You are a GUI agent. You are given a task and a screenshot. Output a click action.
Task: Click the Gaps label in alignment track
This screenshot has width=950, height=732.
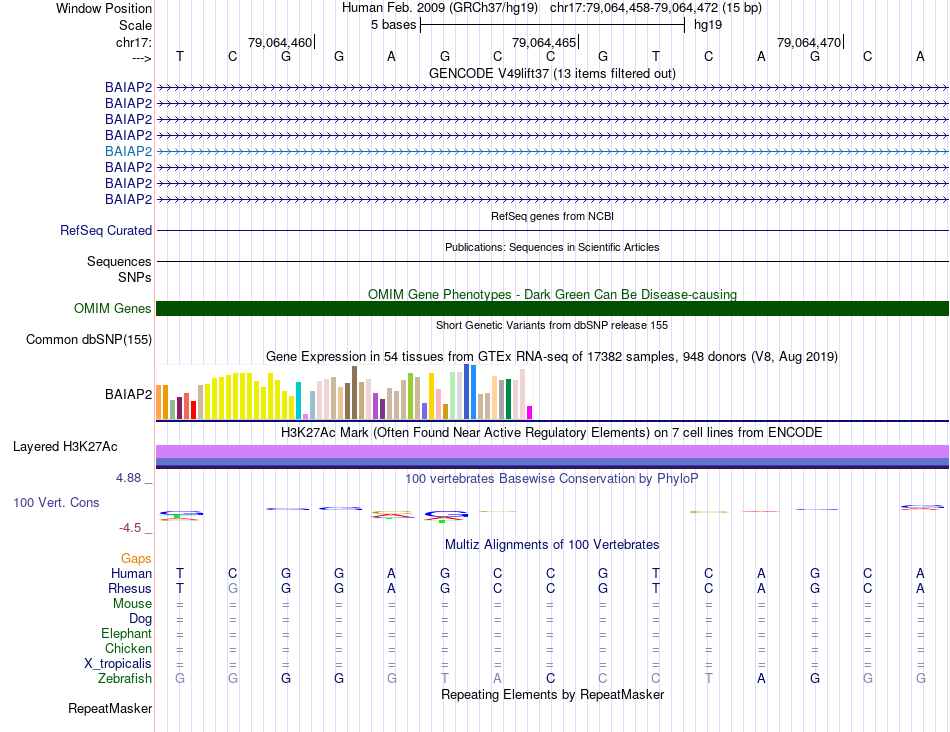point(136,558)
